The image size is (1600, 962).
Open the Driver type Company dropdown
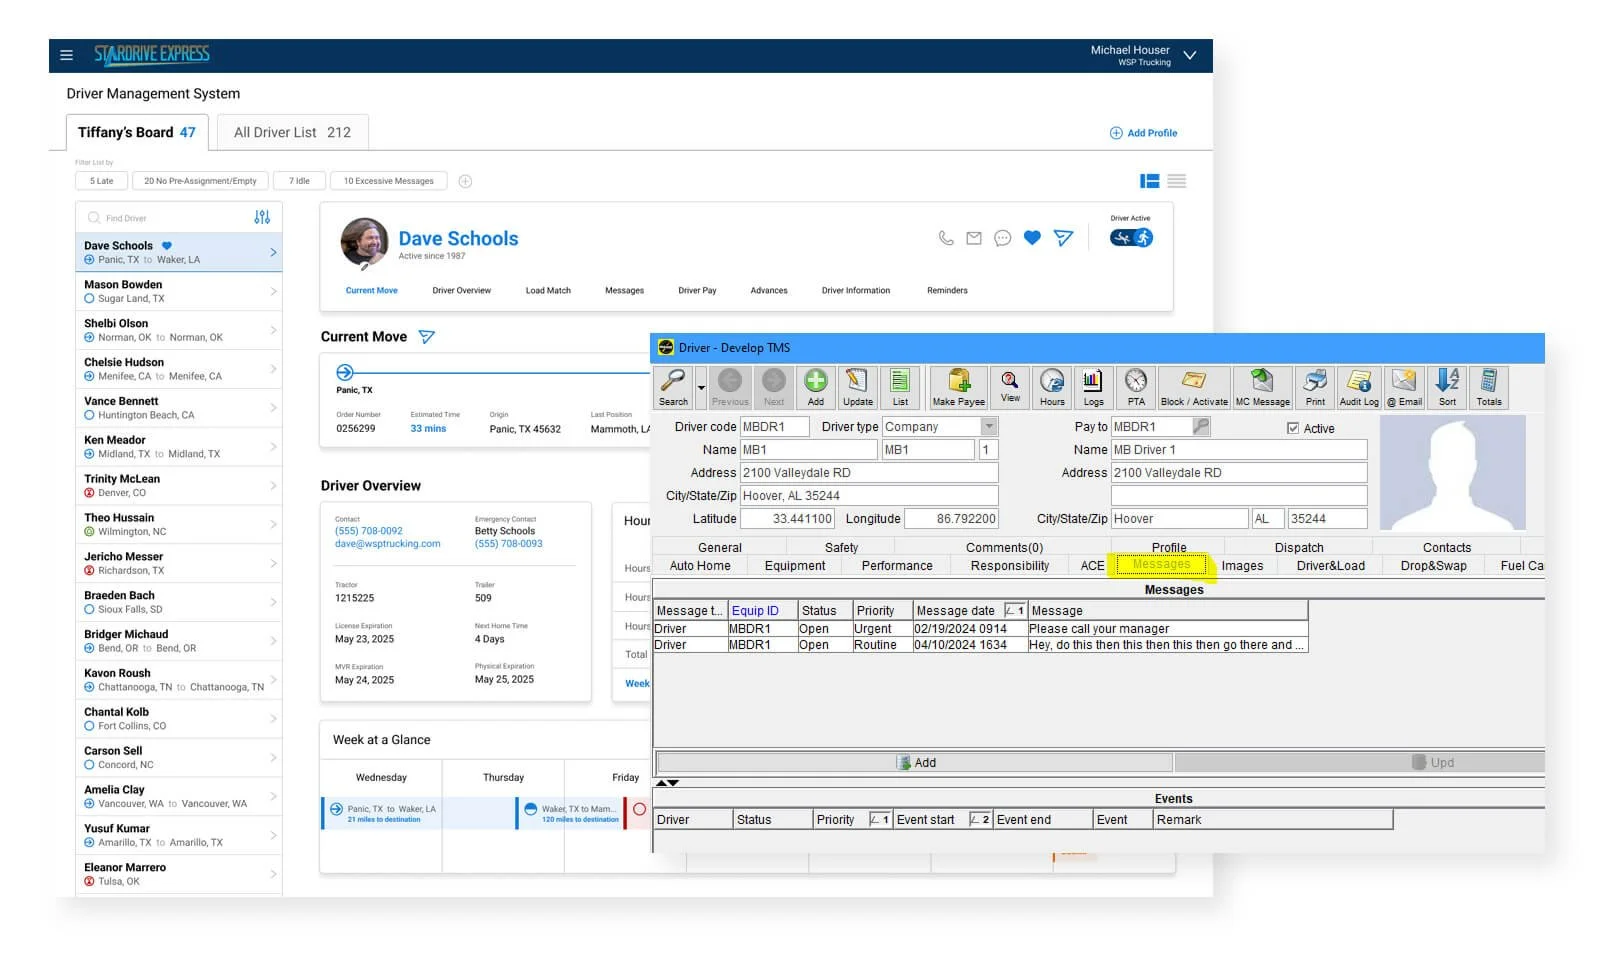point(989,426)
